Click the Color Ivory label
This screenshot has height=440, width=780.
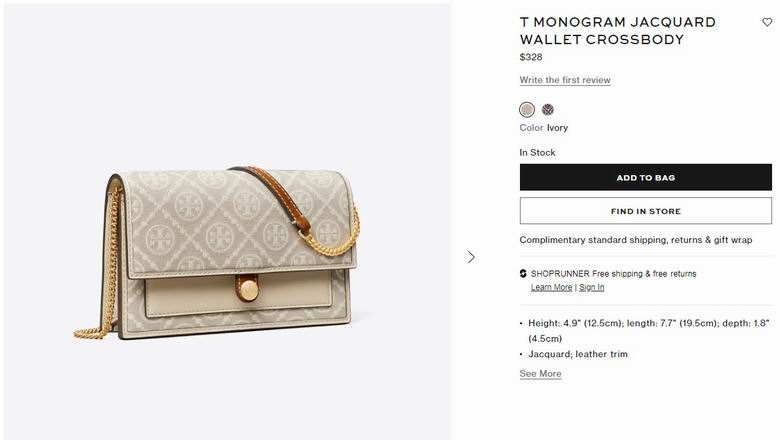coord(543,128)
